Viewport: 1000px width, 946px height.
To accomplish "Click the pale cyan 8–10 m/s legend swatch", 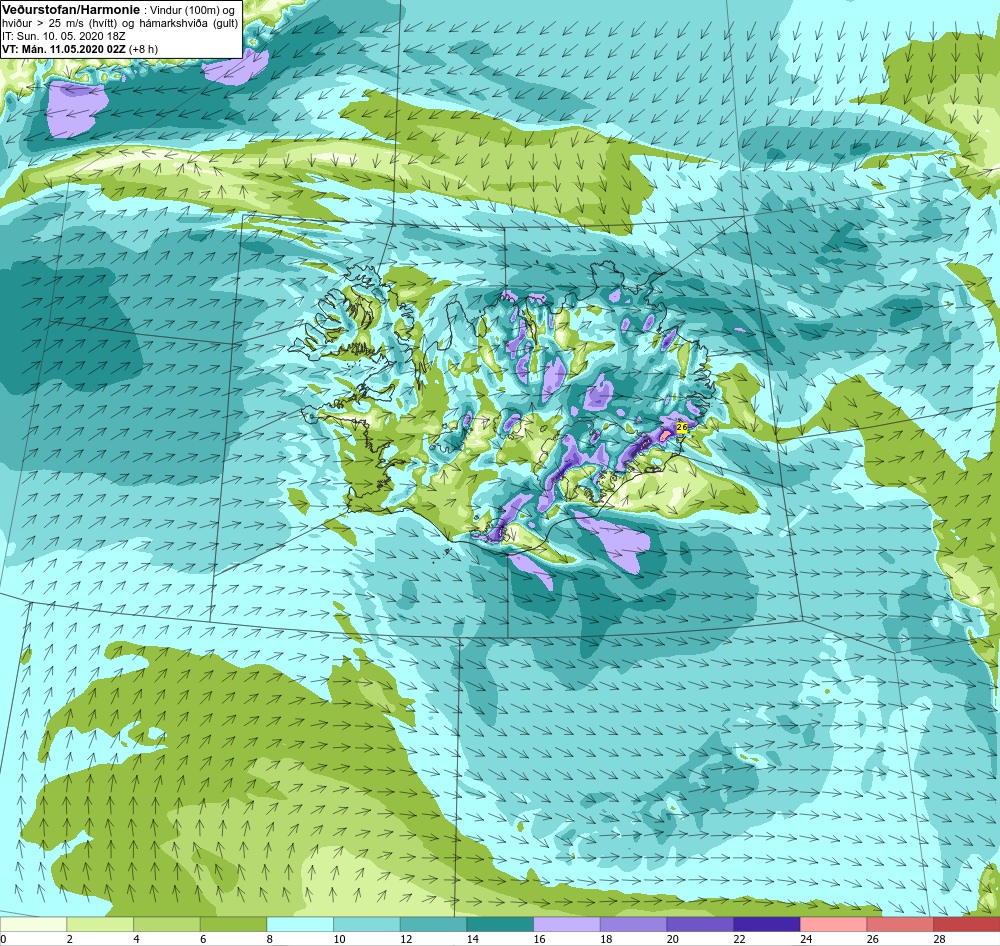I will tap(300, 924).
